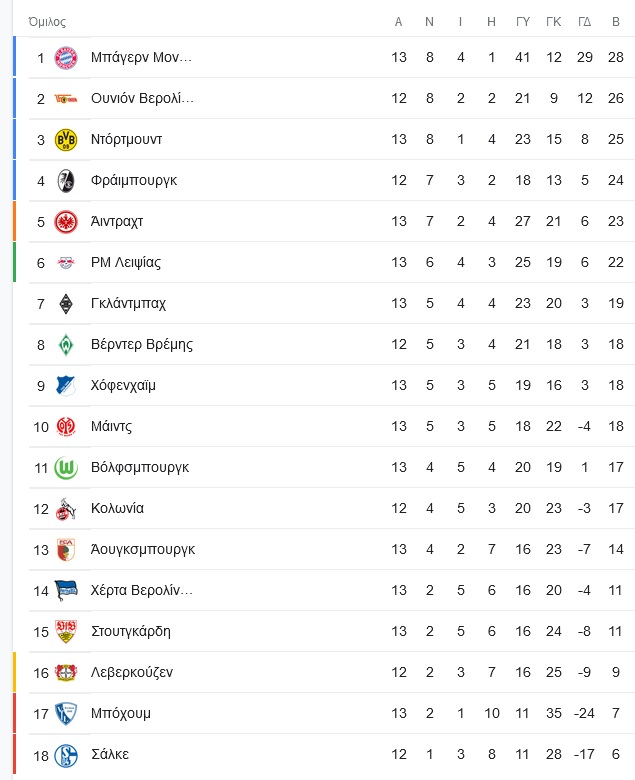
Task: Click the Mainz 05 red crest
Action: [66, 427]
